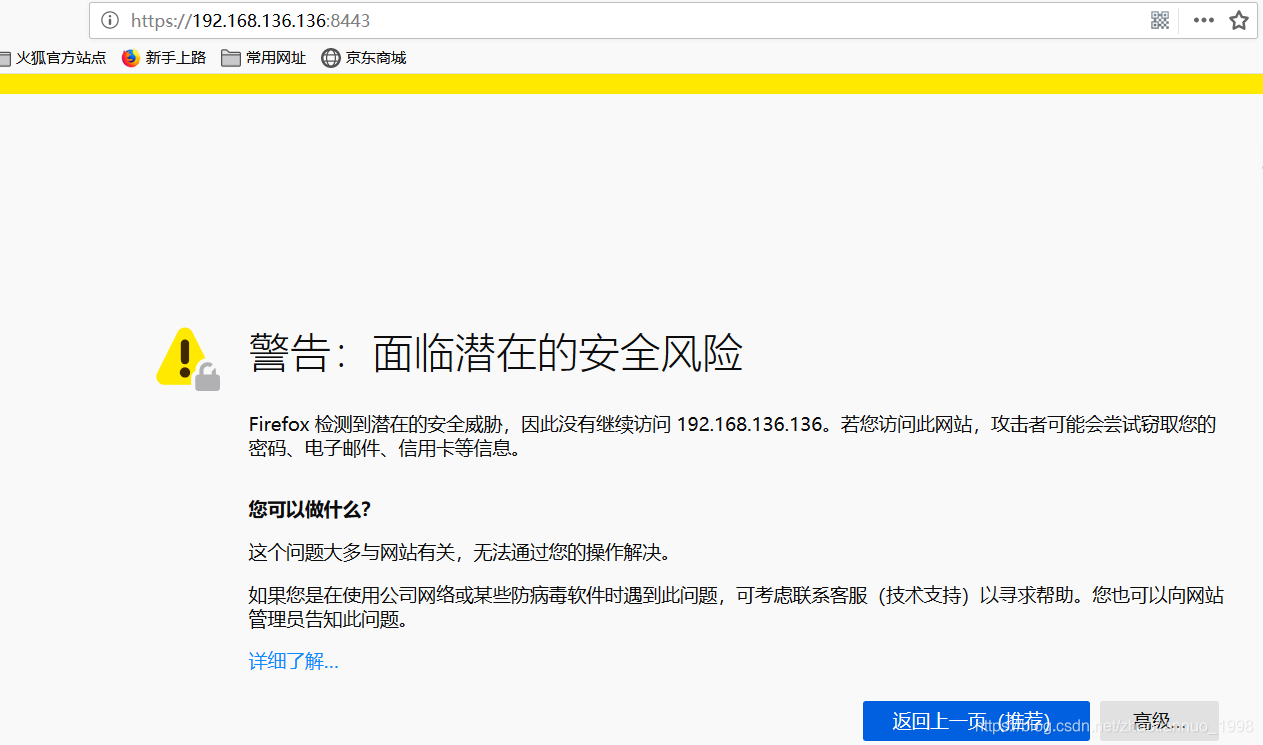
Task: Open the 详细了解 link
Action: click(292, 661)
